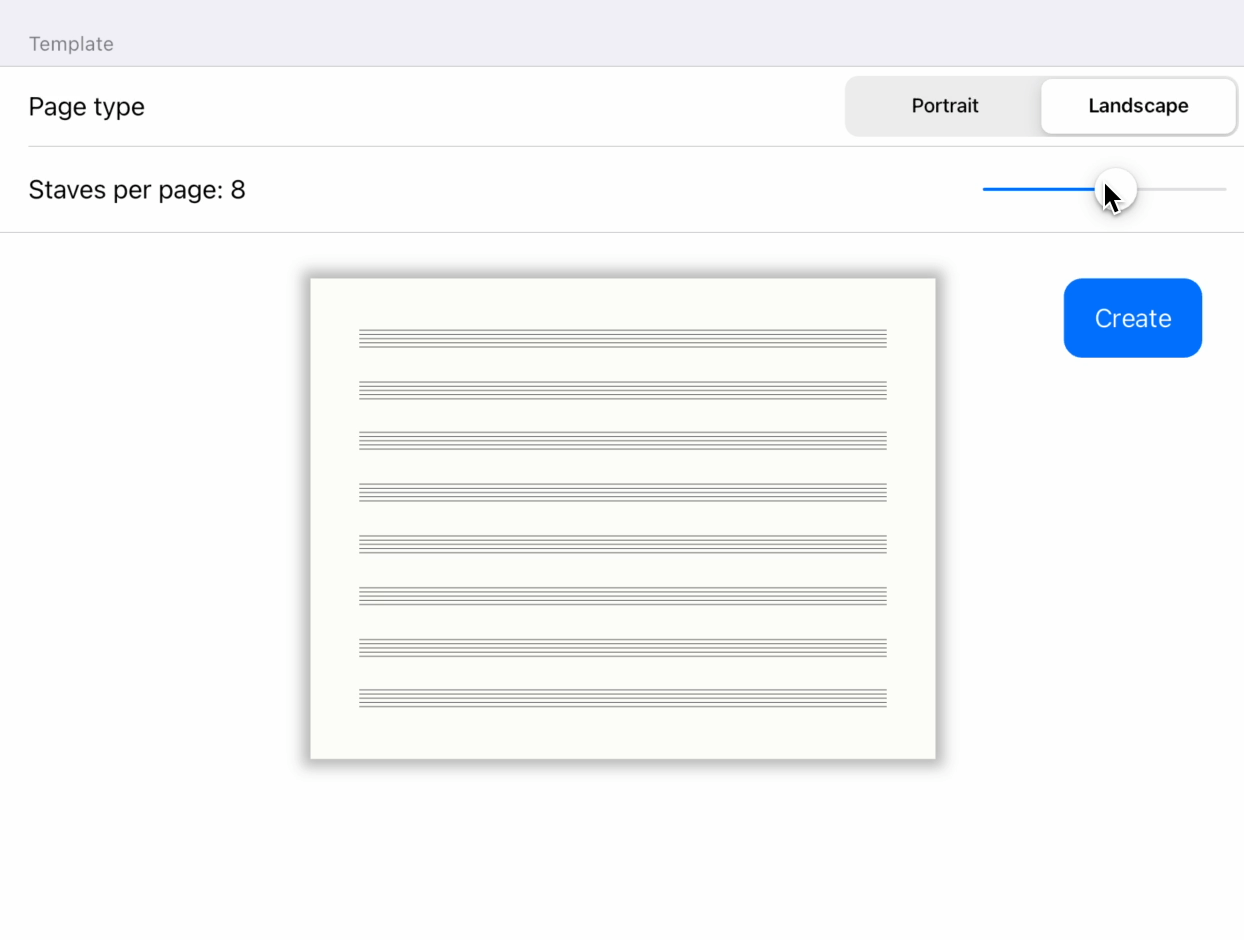1244x940 pixels.
Task: Click the blank bottom margin of preview page
Action: (x=622, y=735)
